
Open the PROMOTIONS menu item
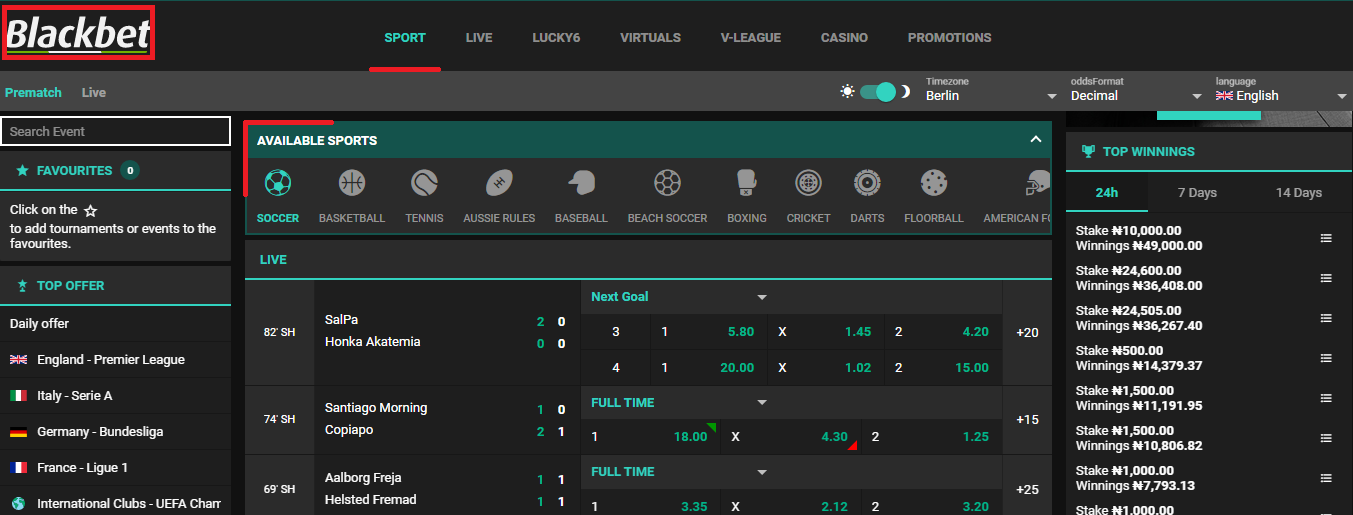[x=950, y=38]
